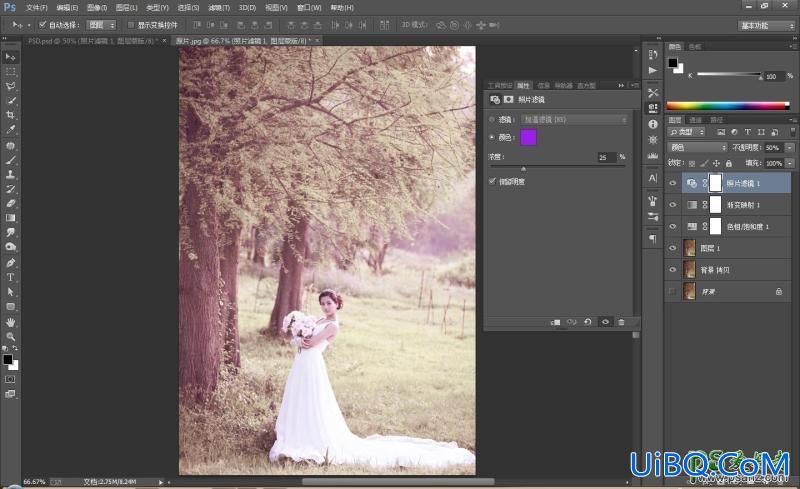Open the fill slider arrow
Viewport: 800px width, 489px height.
[790, 163]
